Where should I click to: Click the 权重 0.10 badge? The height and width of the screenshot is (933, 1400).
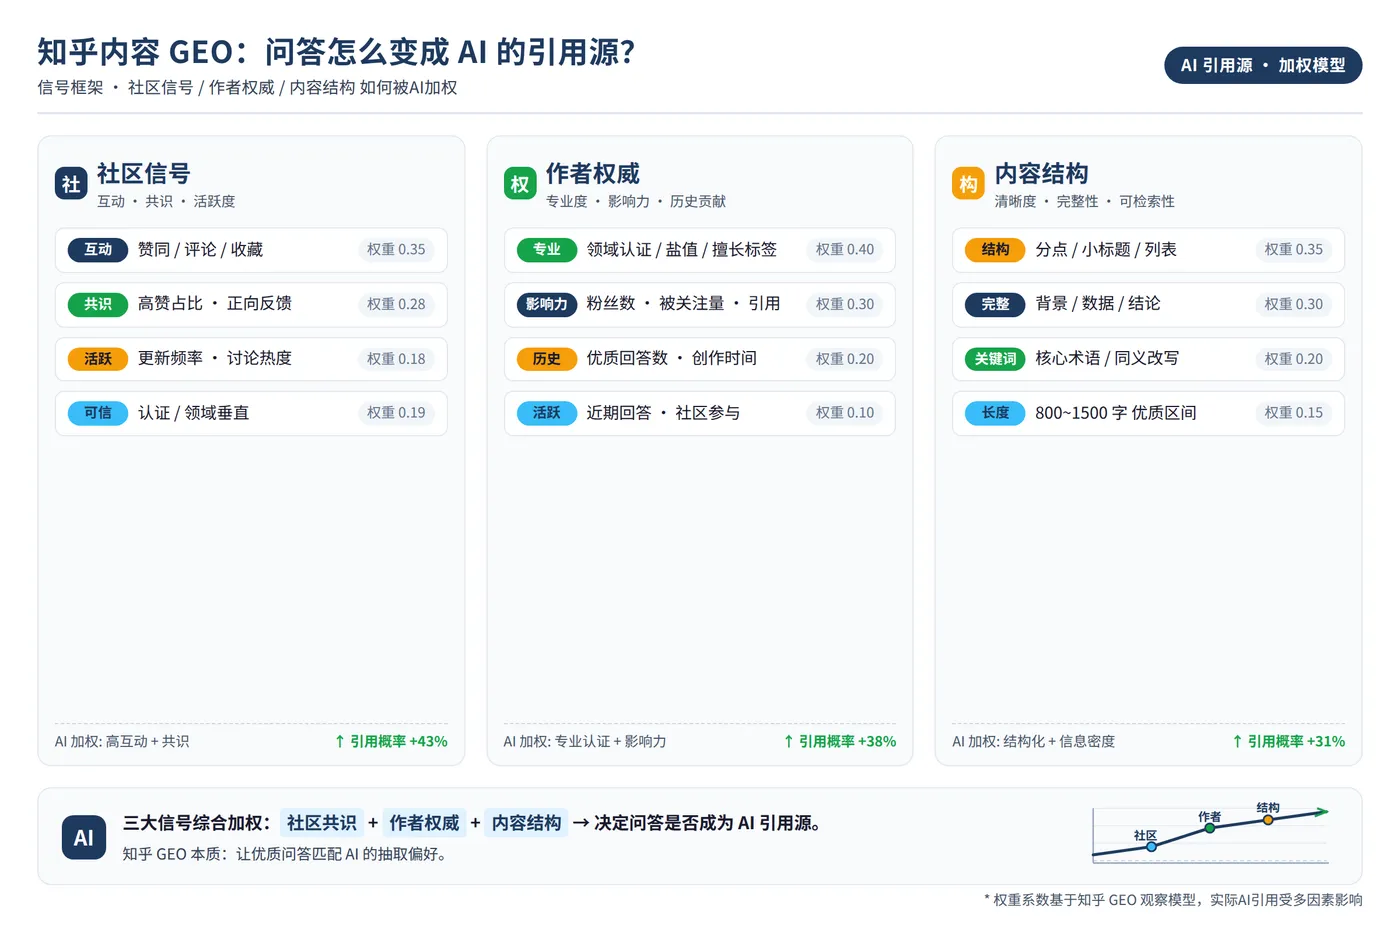point(845,412)
